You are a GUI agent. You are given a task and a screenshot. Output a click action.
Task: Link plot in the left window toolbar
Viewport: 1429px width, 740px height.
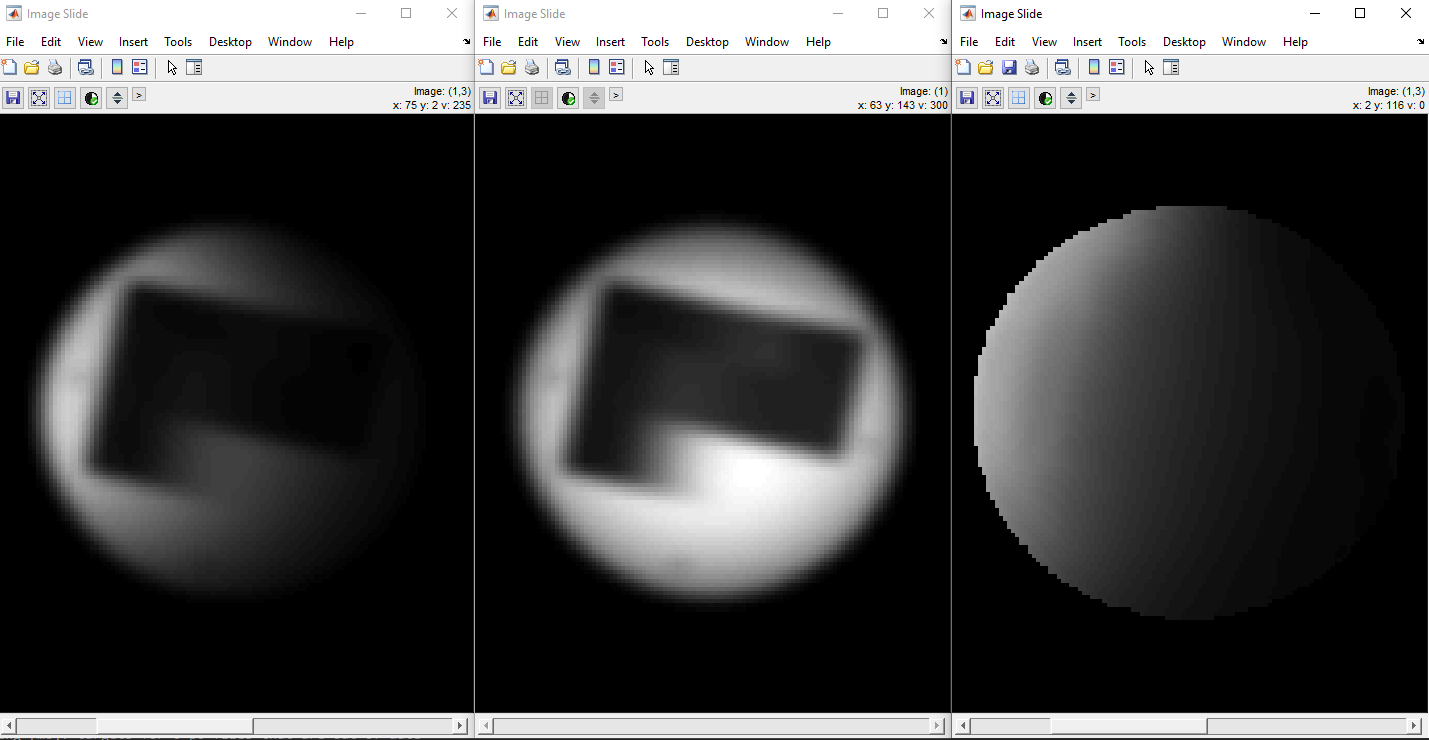click(x=86, y=67)
